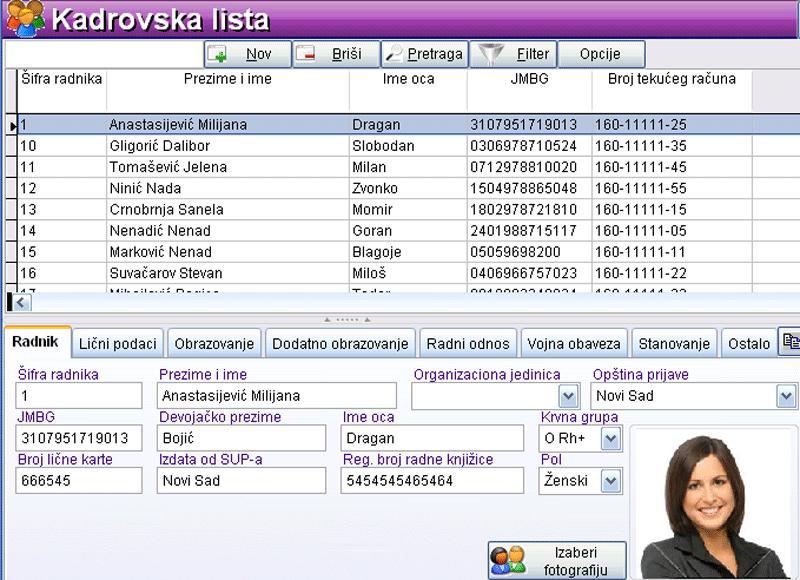Click into the Devojačko prezime field

[241, 438]
